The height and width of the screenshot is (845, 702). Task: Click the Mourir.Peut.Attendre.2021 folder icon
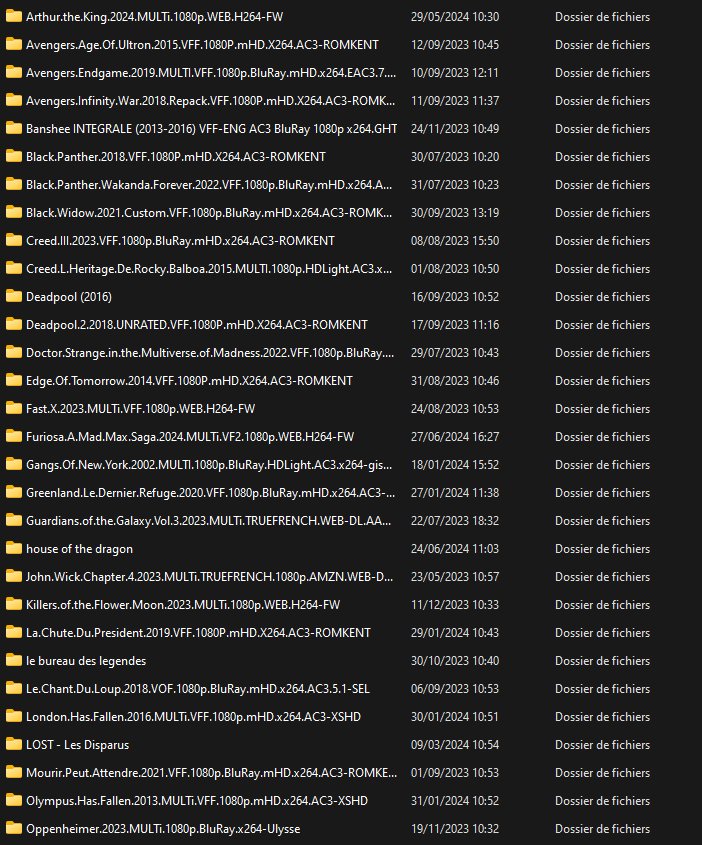pos(13,773)
